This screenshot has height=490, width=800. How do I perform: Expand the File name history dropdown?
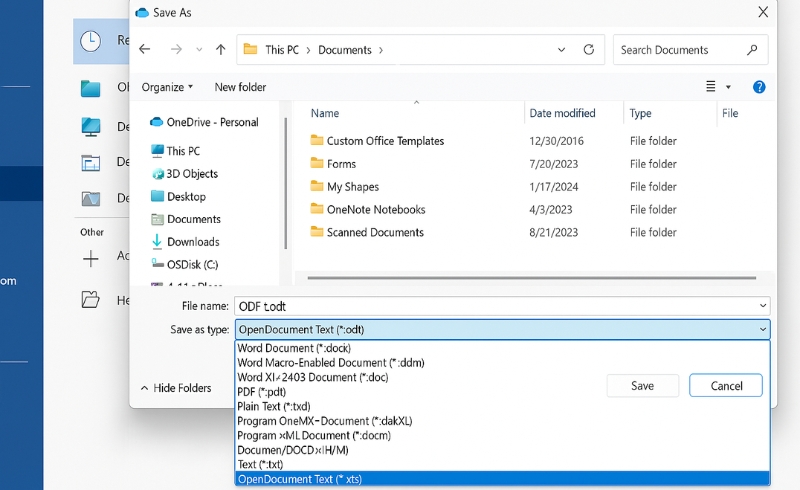point(763,306)
